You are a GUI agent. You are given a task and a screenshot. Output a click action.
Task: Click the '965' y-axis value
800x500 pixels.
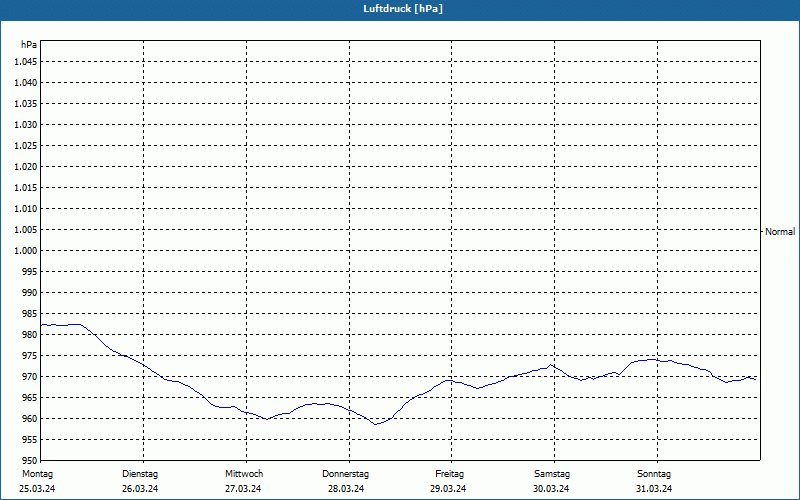[30, 397]
